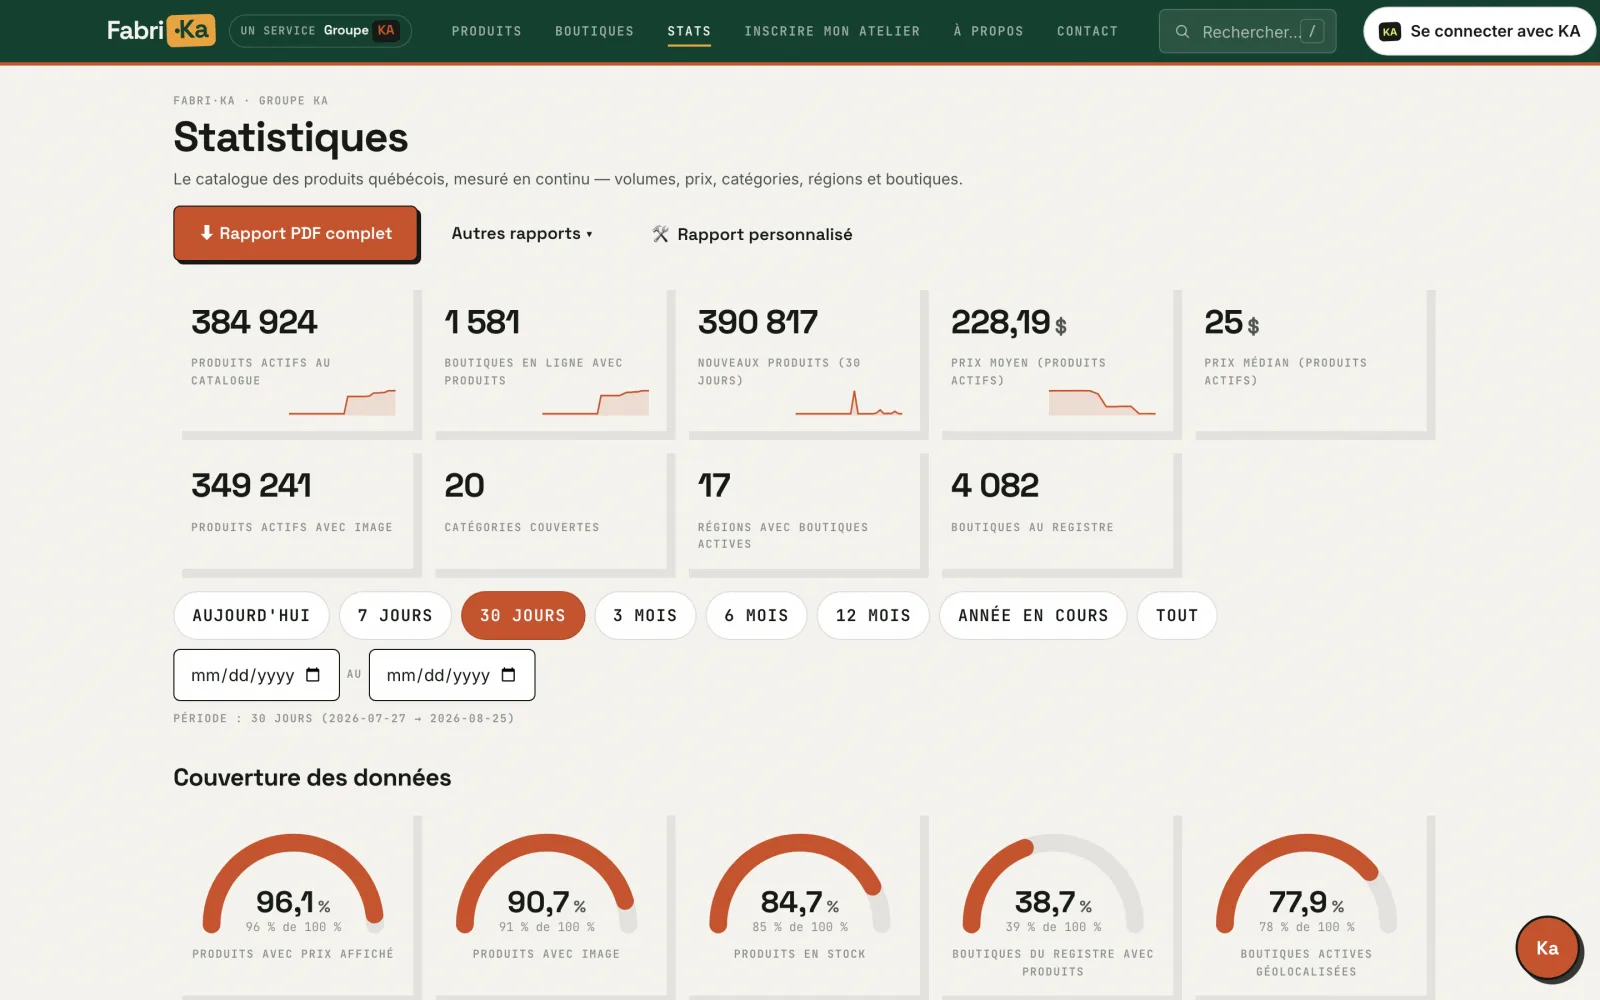Select the 7 jours period

pos(395,615)
